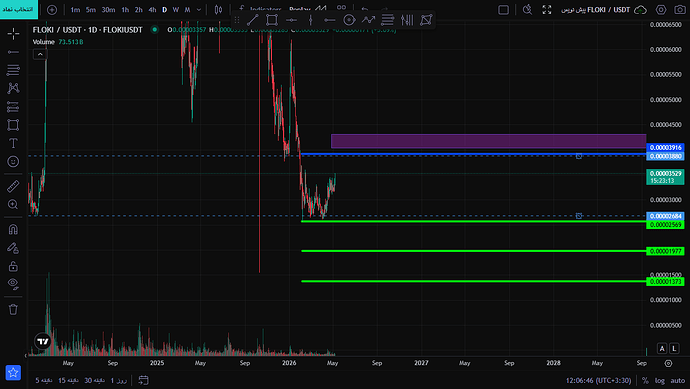Open timezone 12:06:46 (UTC+3:30) menu
Viewport: 690px width, 389px height.
point(598,381)
